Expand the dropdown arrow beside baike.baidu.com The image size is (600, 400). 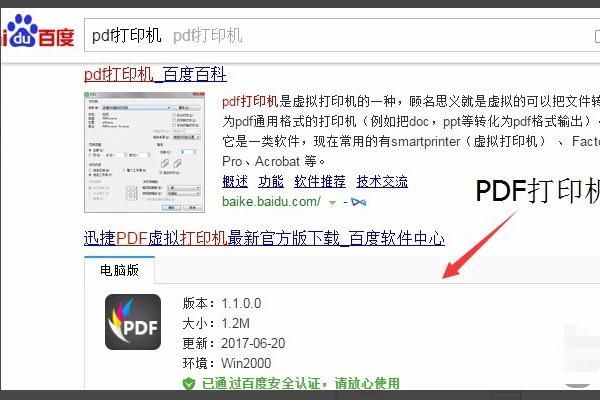pyautogui.click(x=332, y=203)
